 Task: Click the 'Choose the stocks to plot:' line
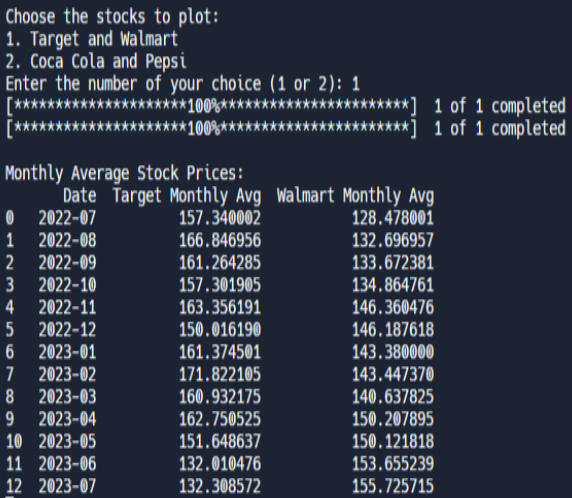112,18
